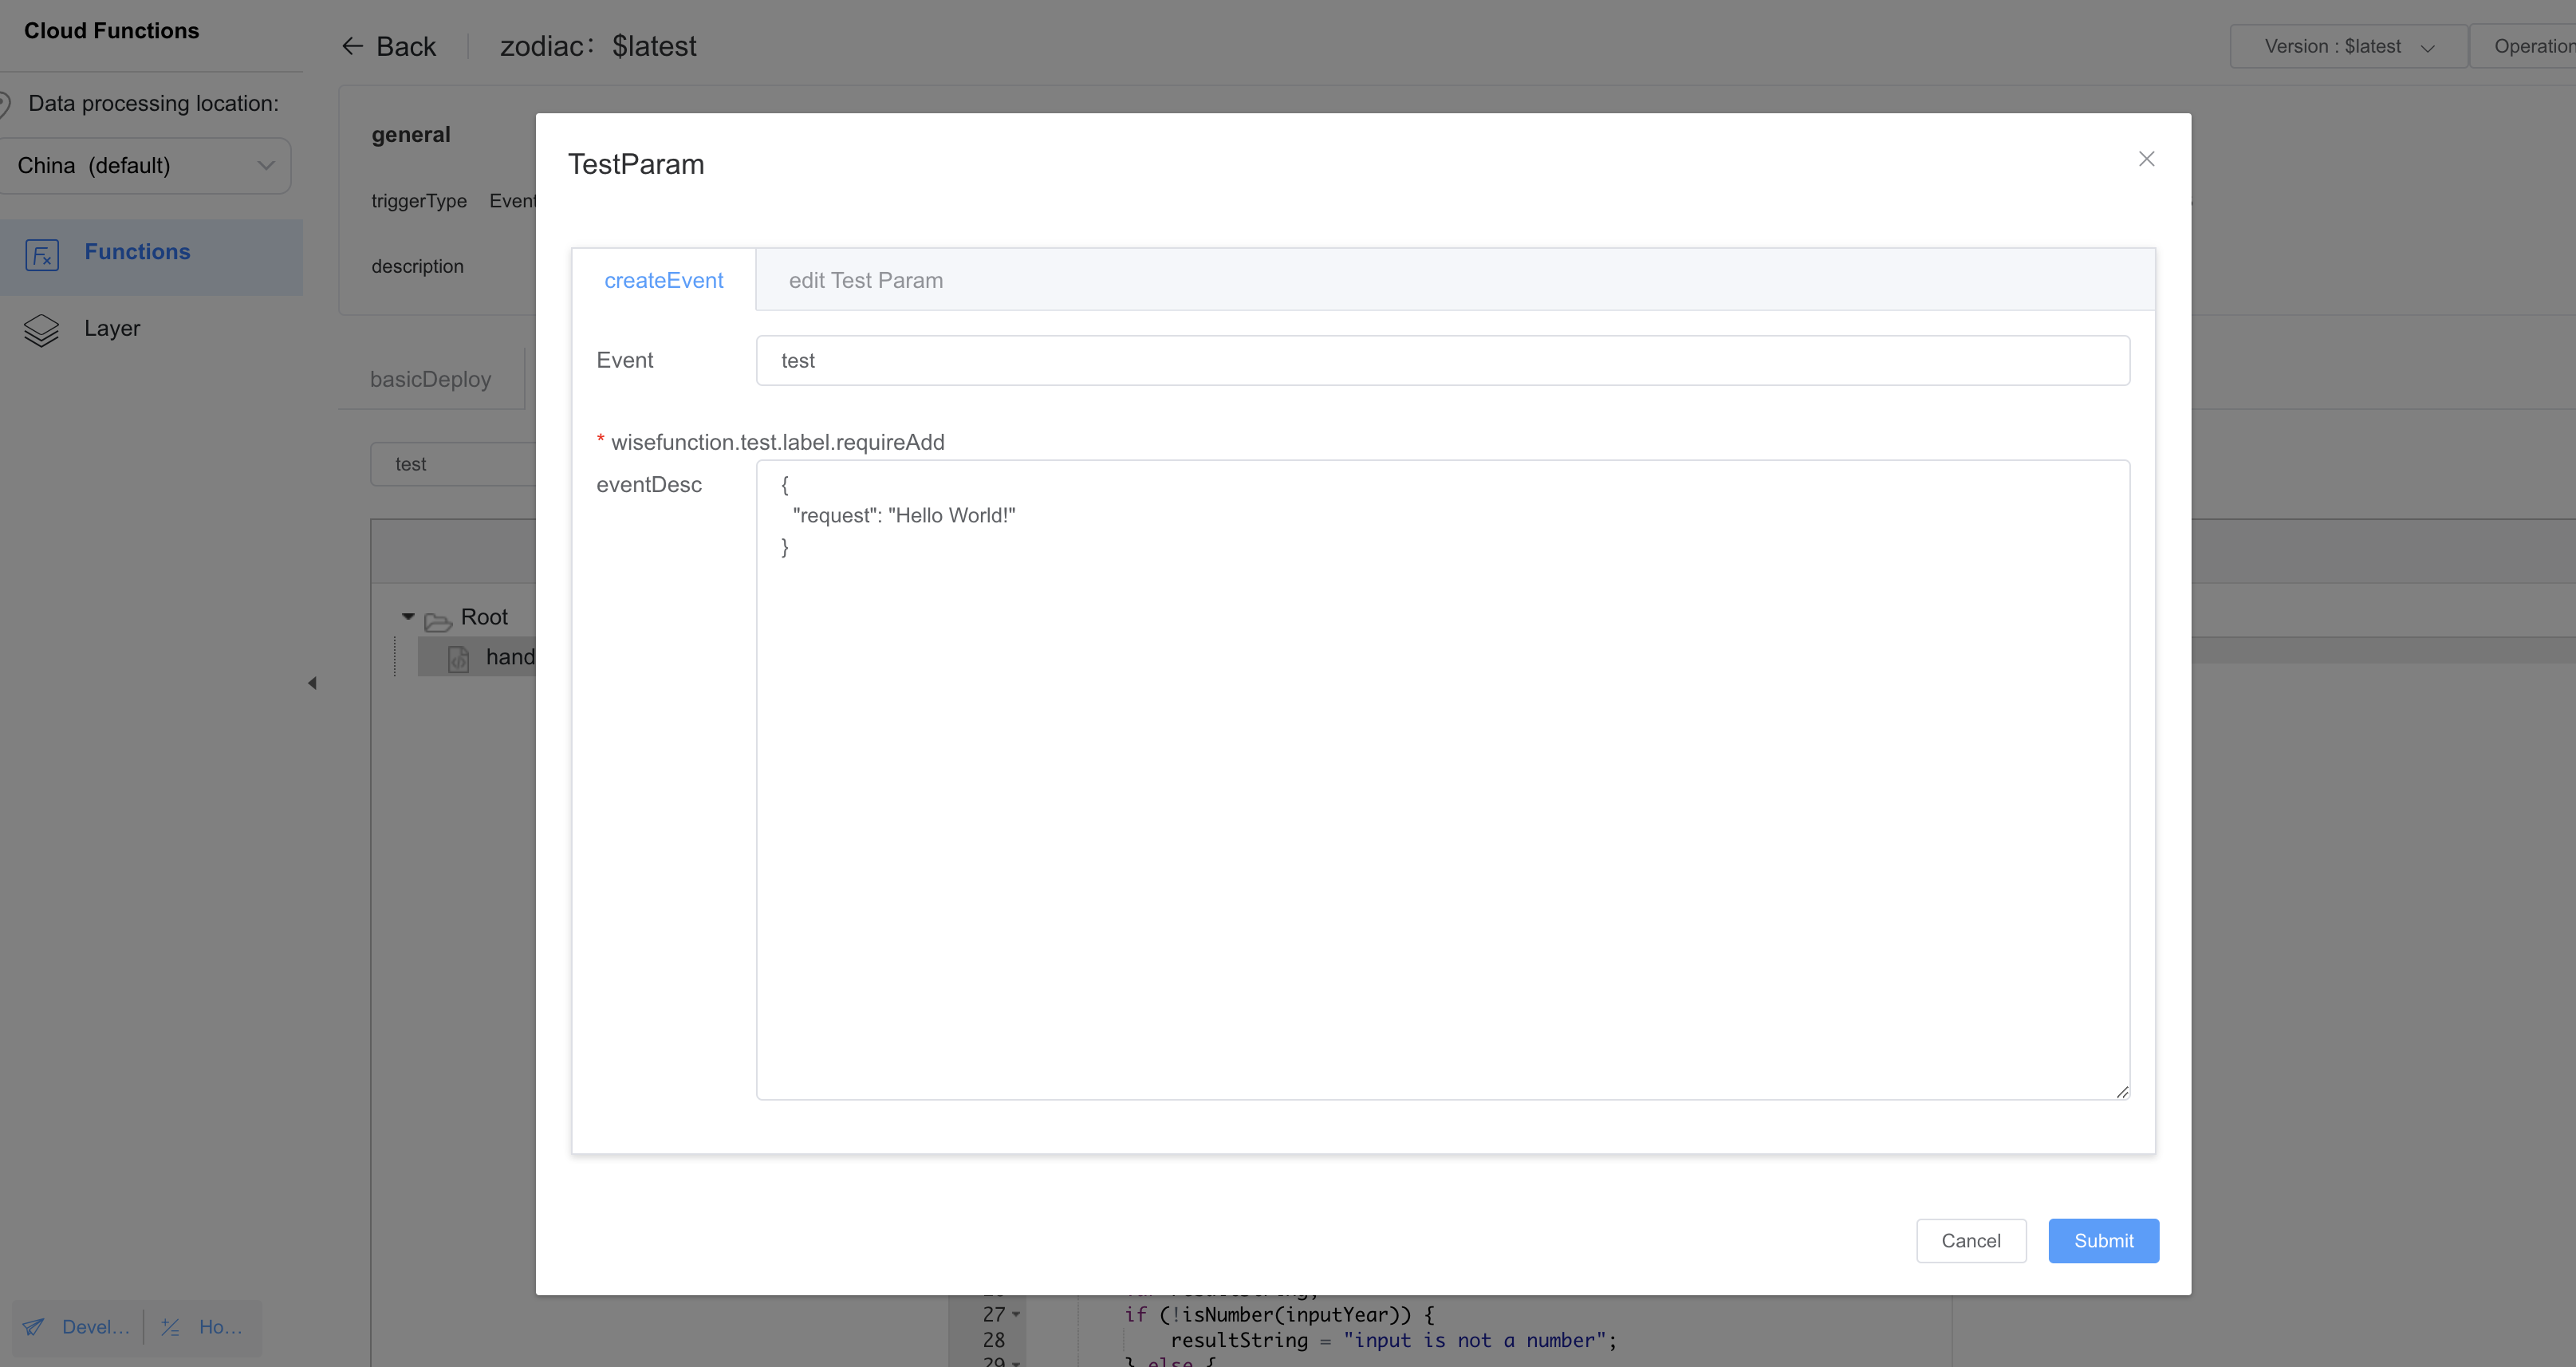The width and height of the screenshot is (2576, 1367).
Task: Switch to the createEvent tab
Action: (x=663, y=280)
